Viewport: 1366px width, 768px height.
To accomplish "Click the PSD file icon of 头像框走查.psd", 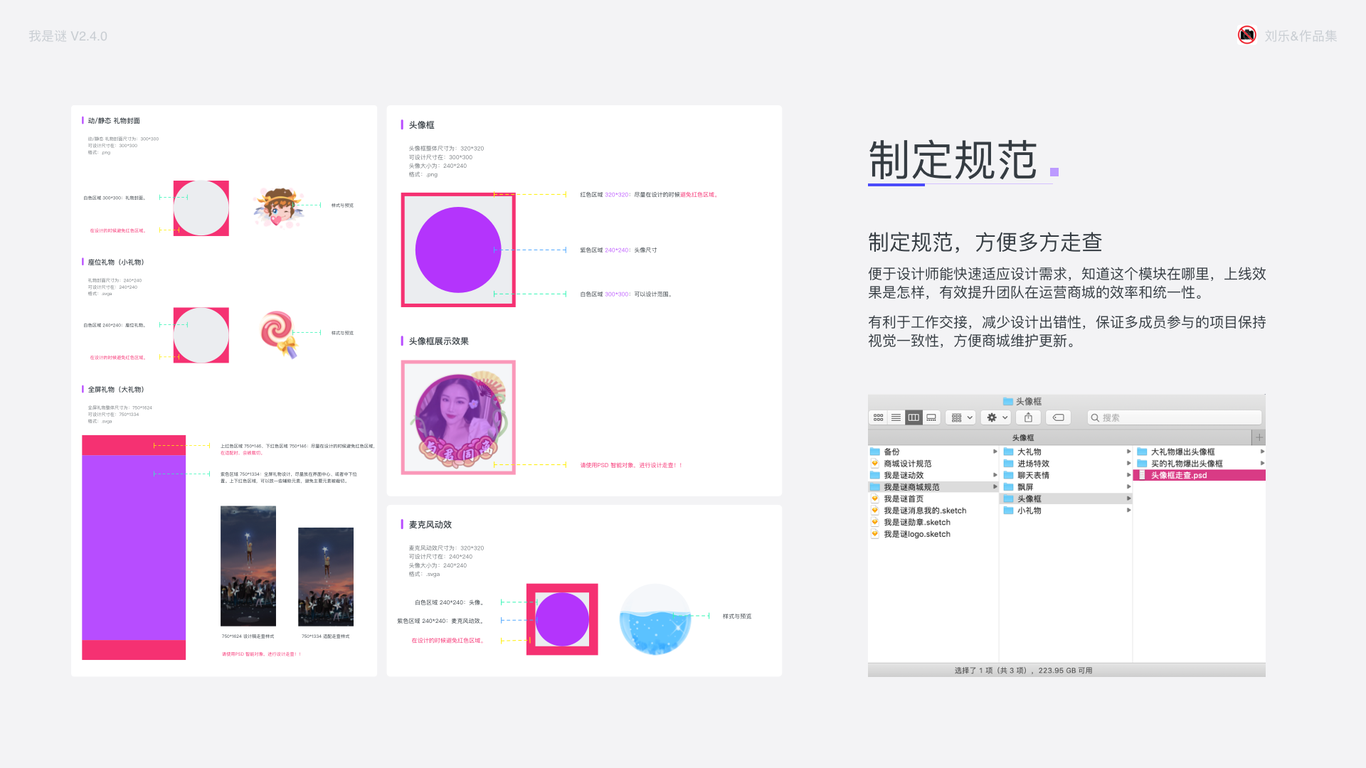I will click(1142, 475).
